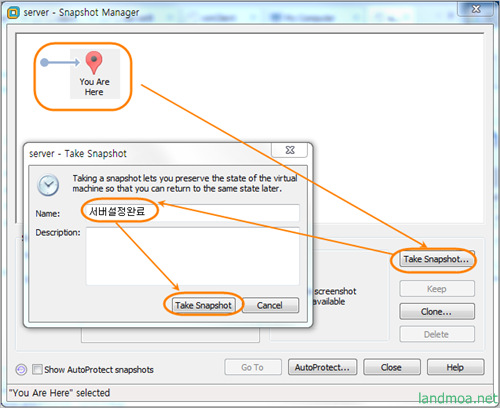
Task: Open Help for Snapshot Manager
Action: click(455, 367)
